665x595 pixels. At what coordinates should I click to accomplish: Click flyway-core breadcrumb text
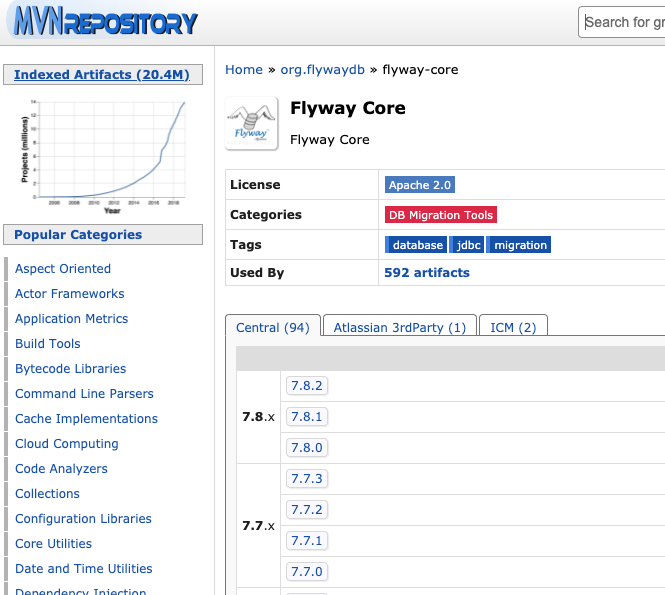click(420, 70)
